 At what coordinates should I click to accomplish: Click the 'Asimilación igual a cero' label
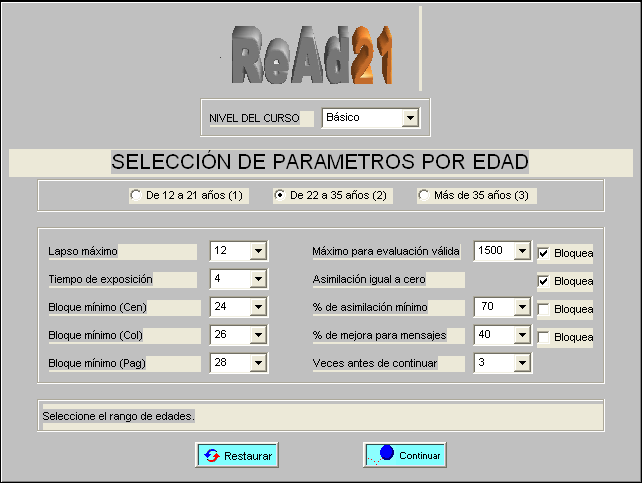(x=369, y=279)
